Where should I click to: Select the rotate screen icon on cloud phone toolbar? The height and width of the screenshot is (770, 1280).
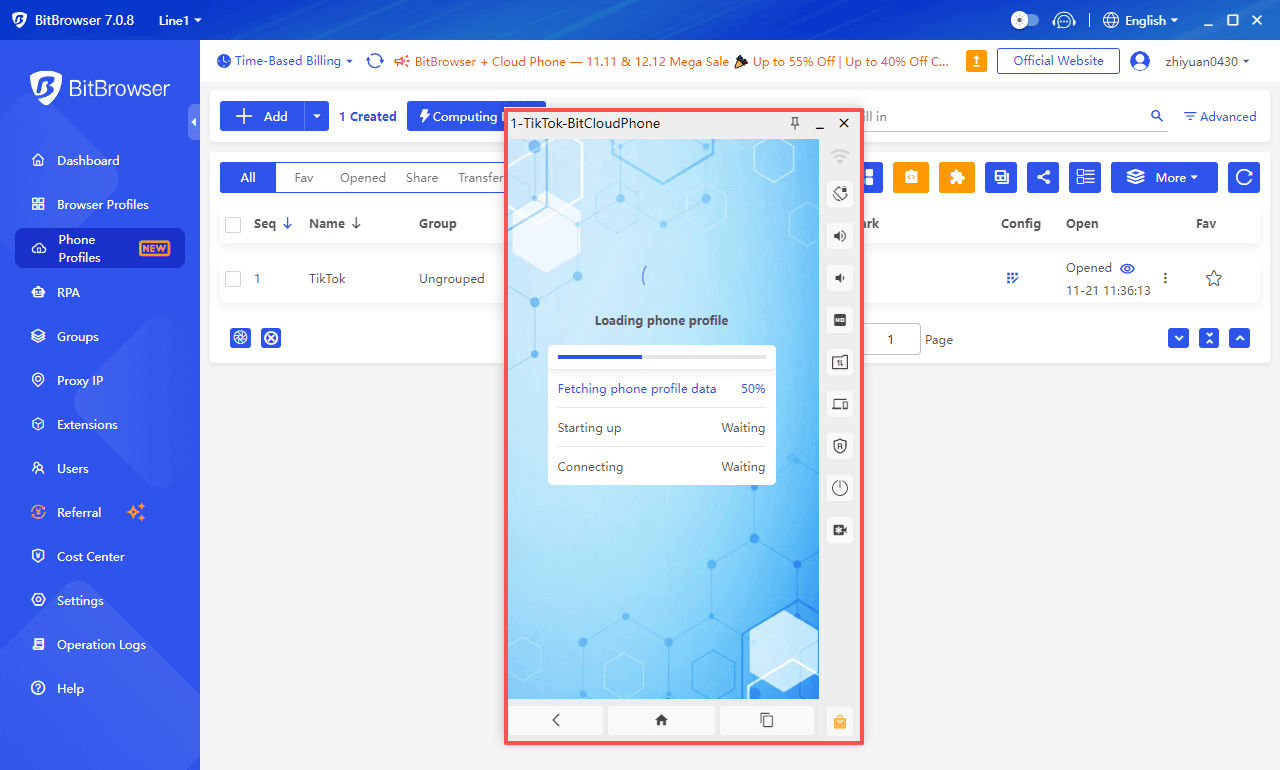pyautogui.click(x=839, y=193)
